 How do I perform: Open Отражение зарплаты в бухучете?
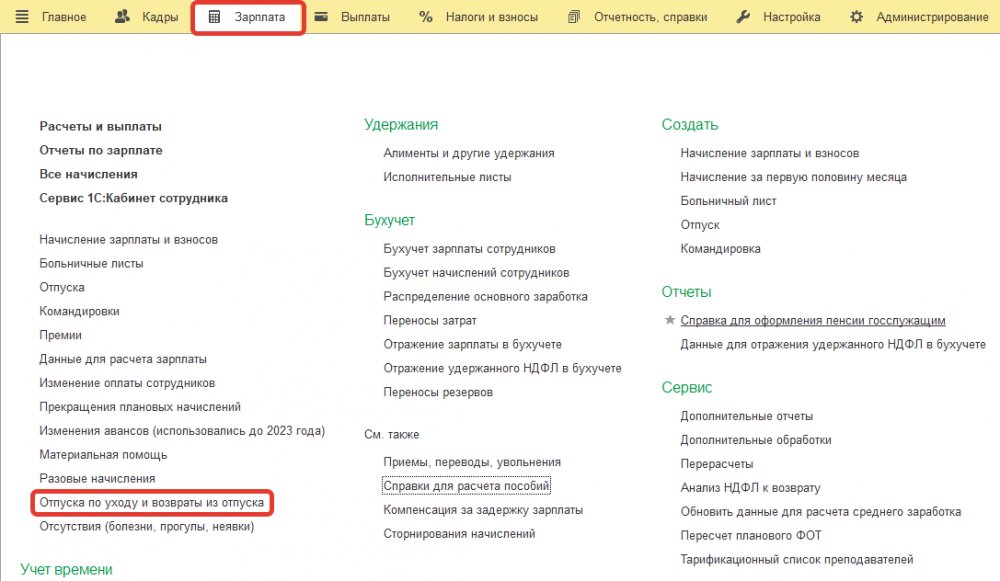click(x=472, y=344)
